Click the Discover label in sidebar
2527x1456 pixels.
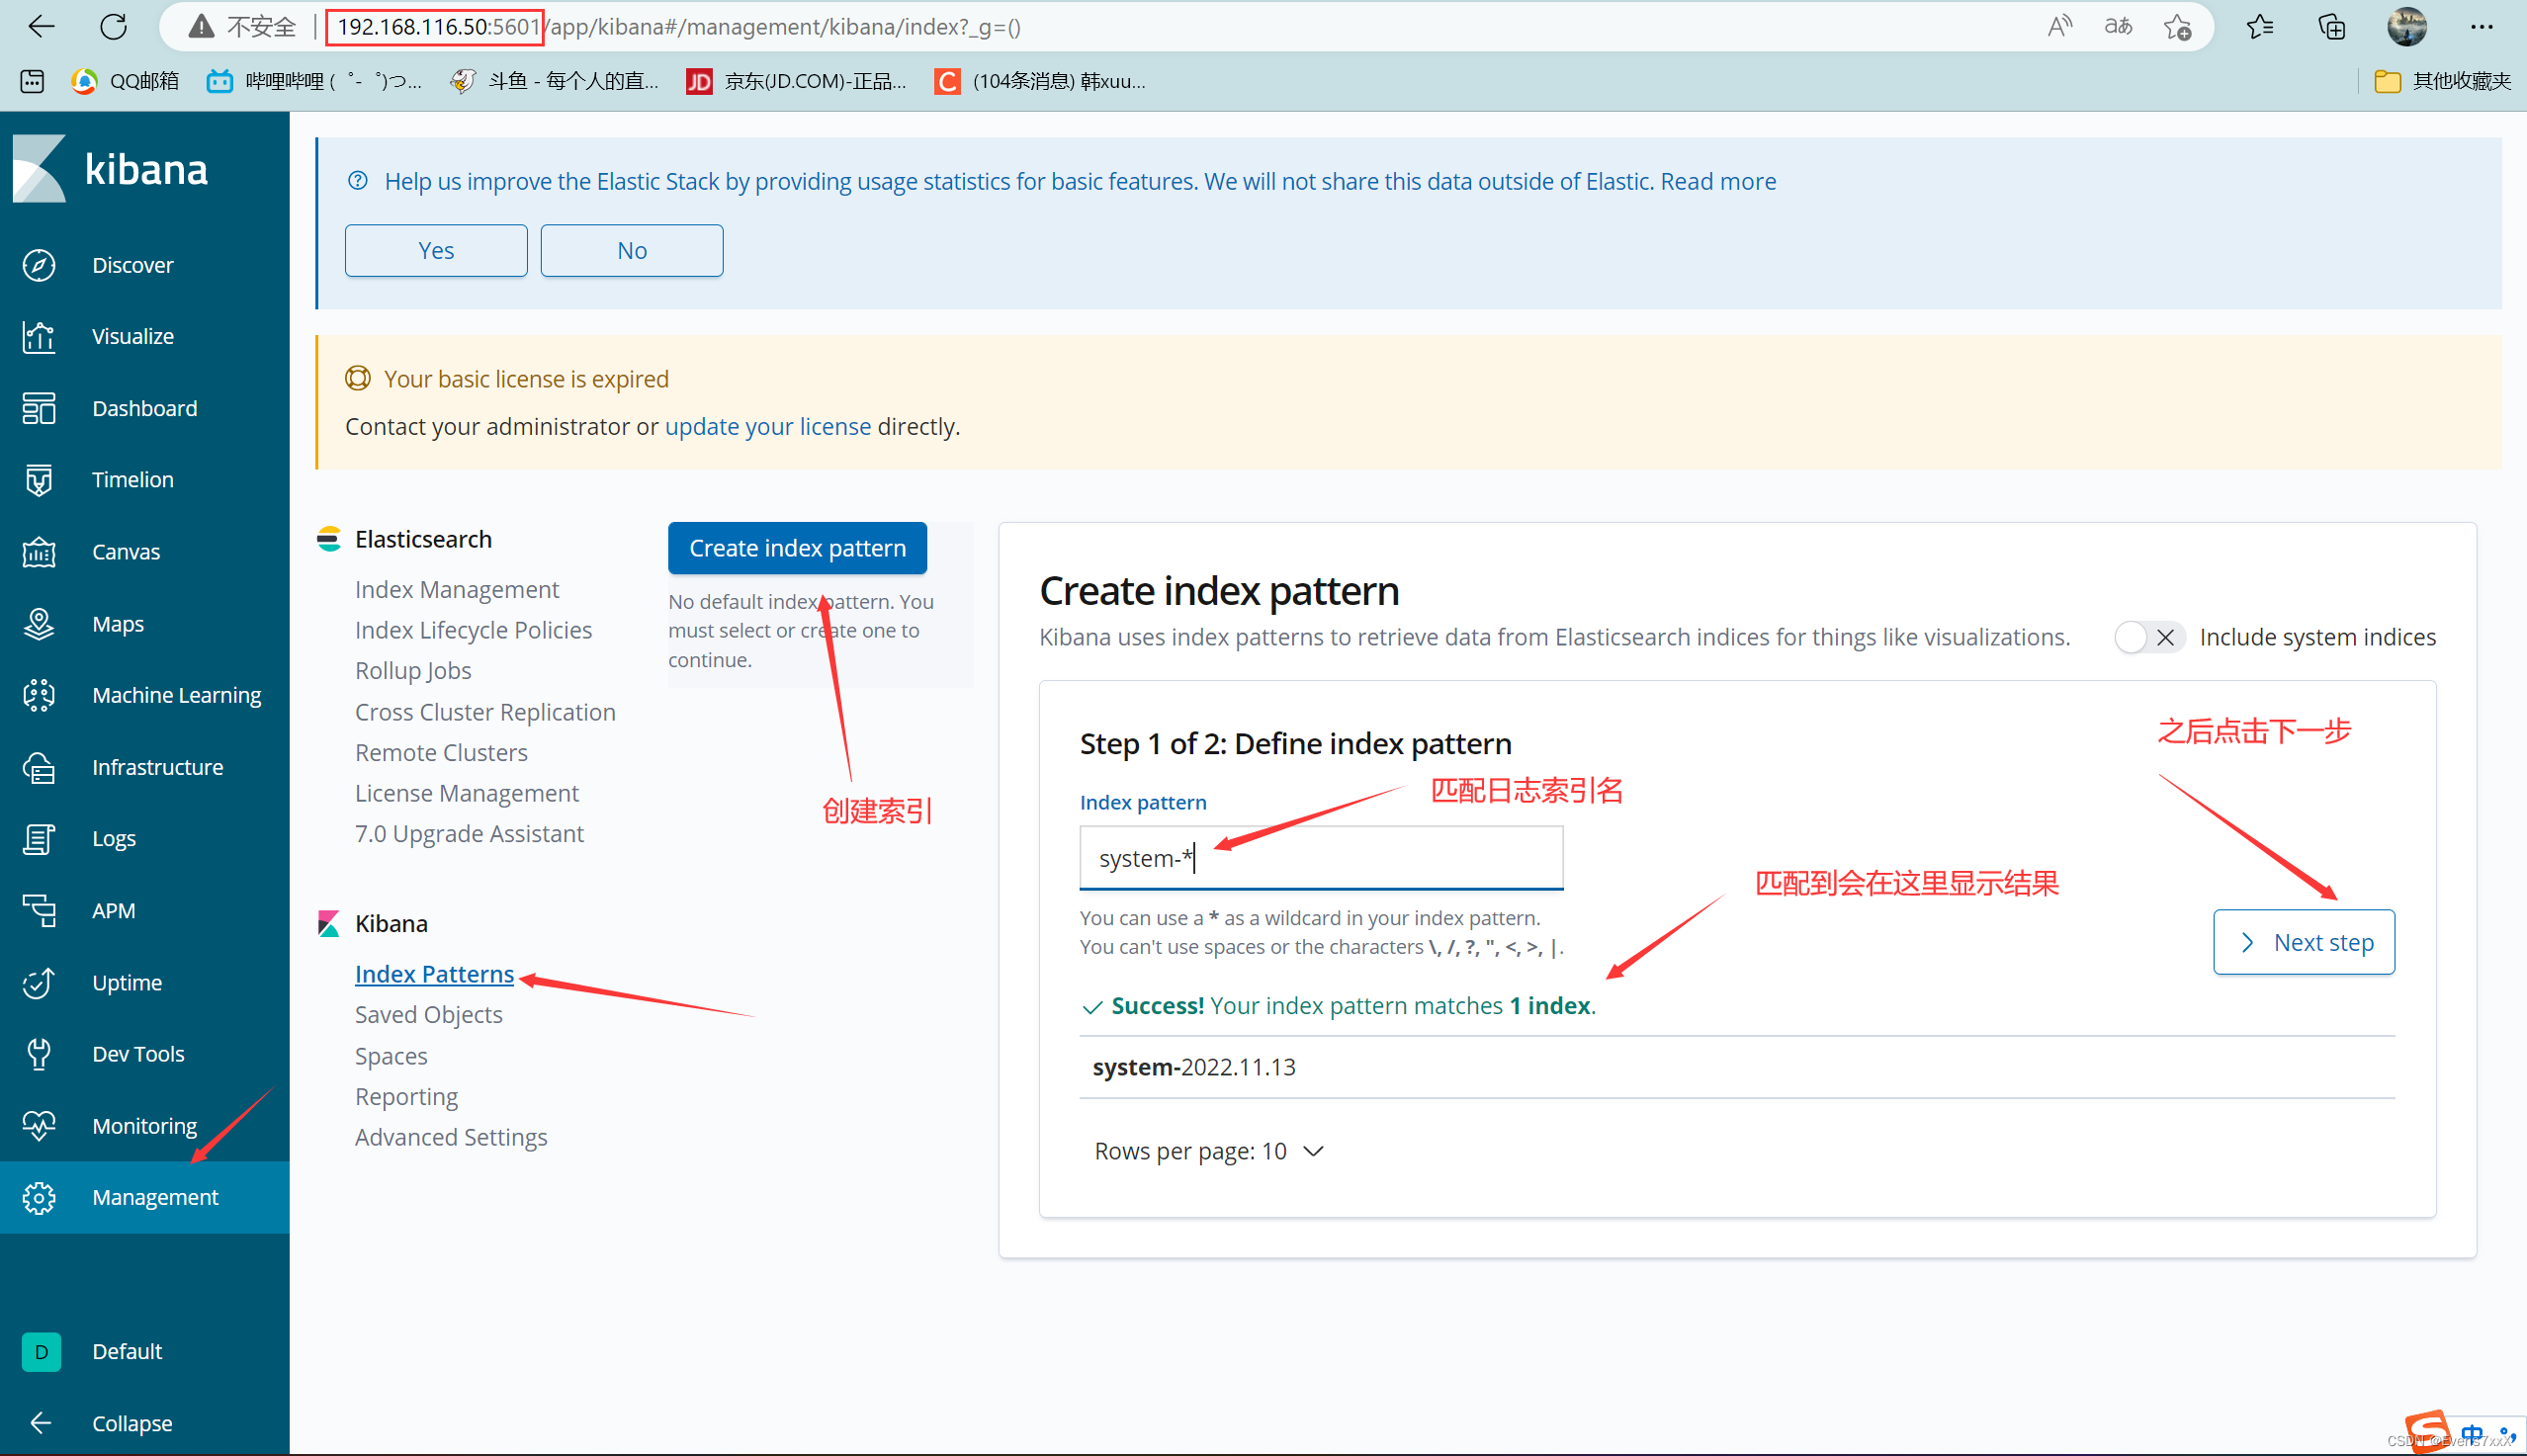[x=133, y=265]
